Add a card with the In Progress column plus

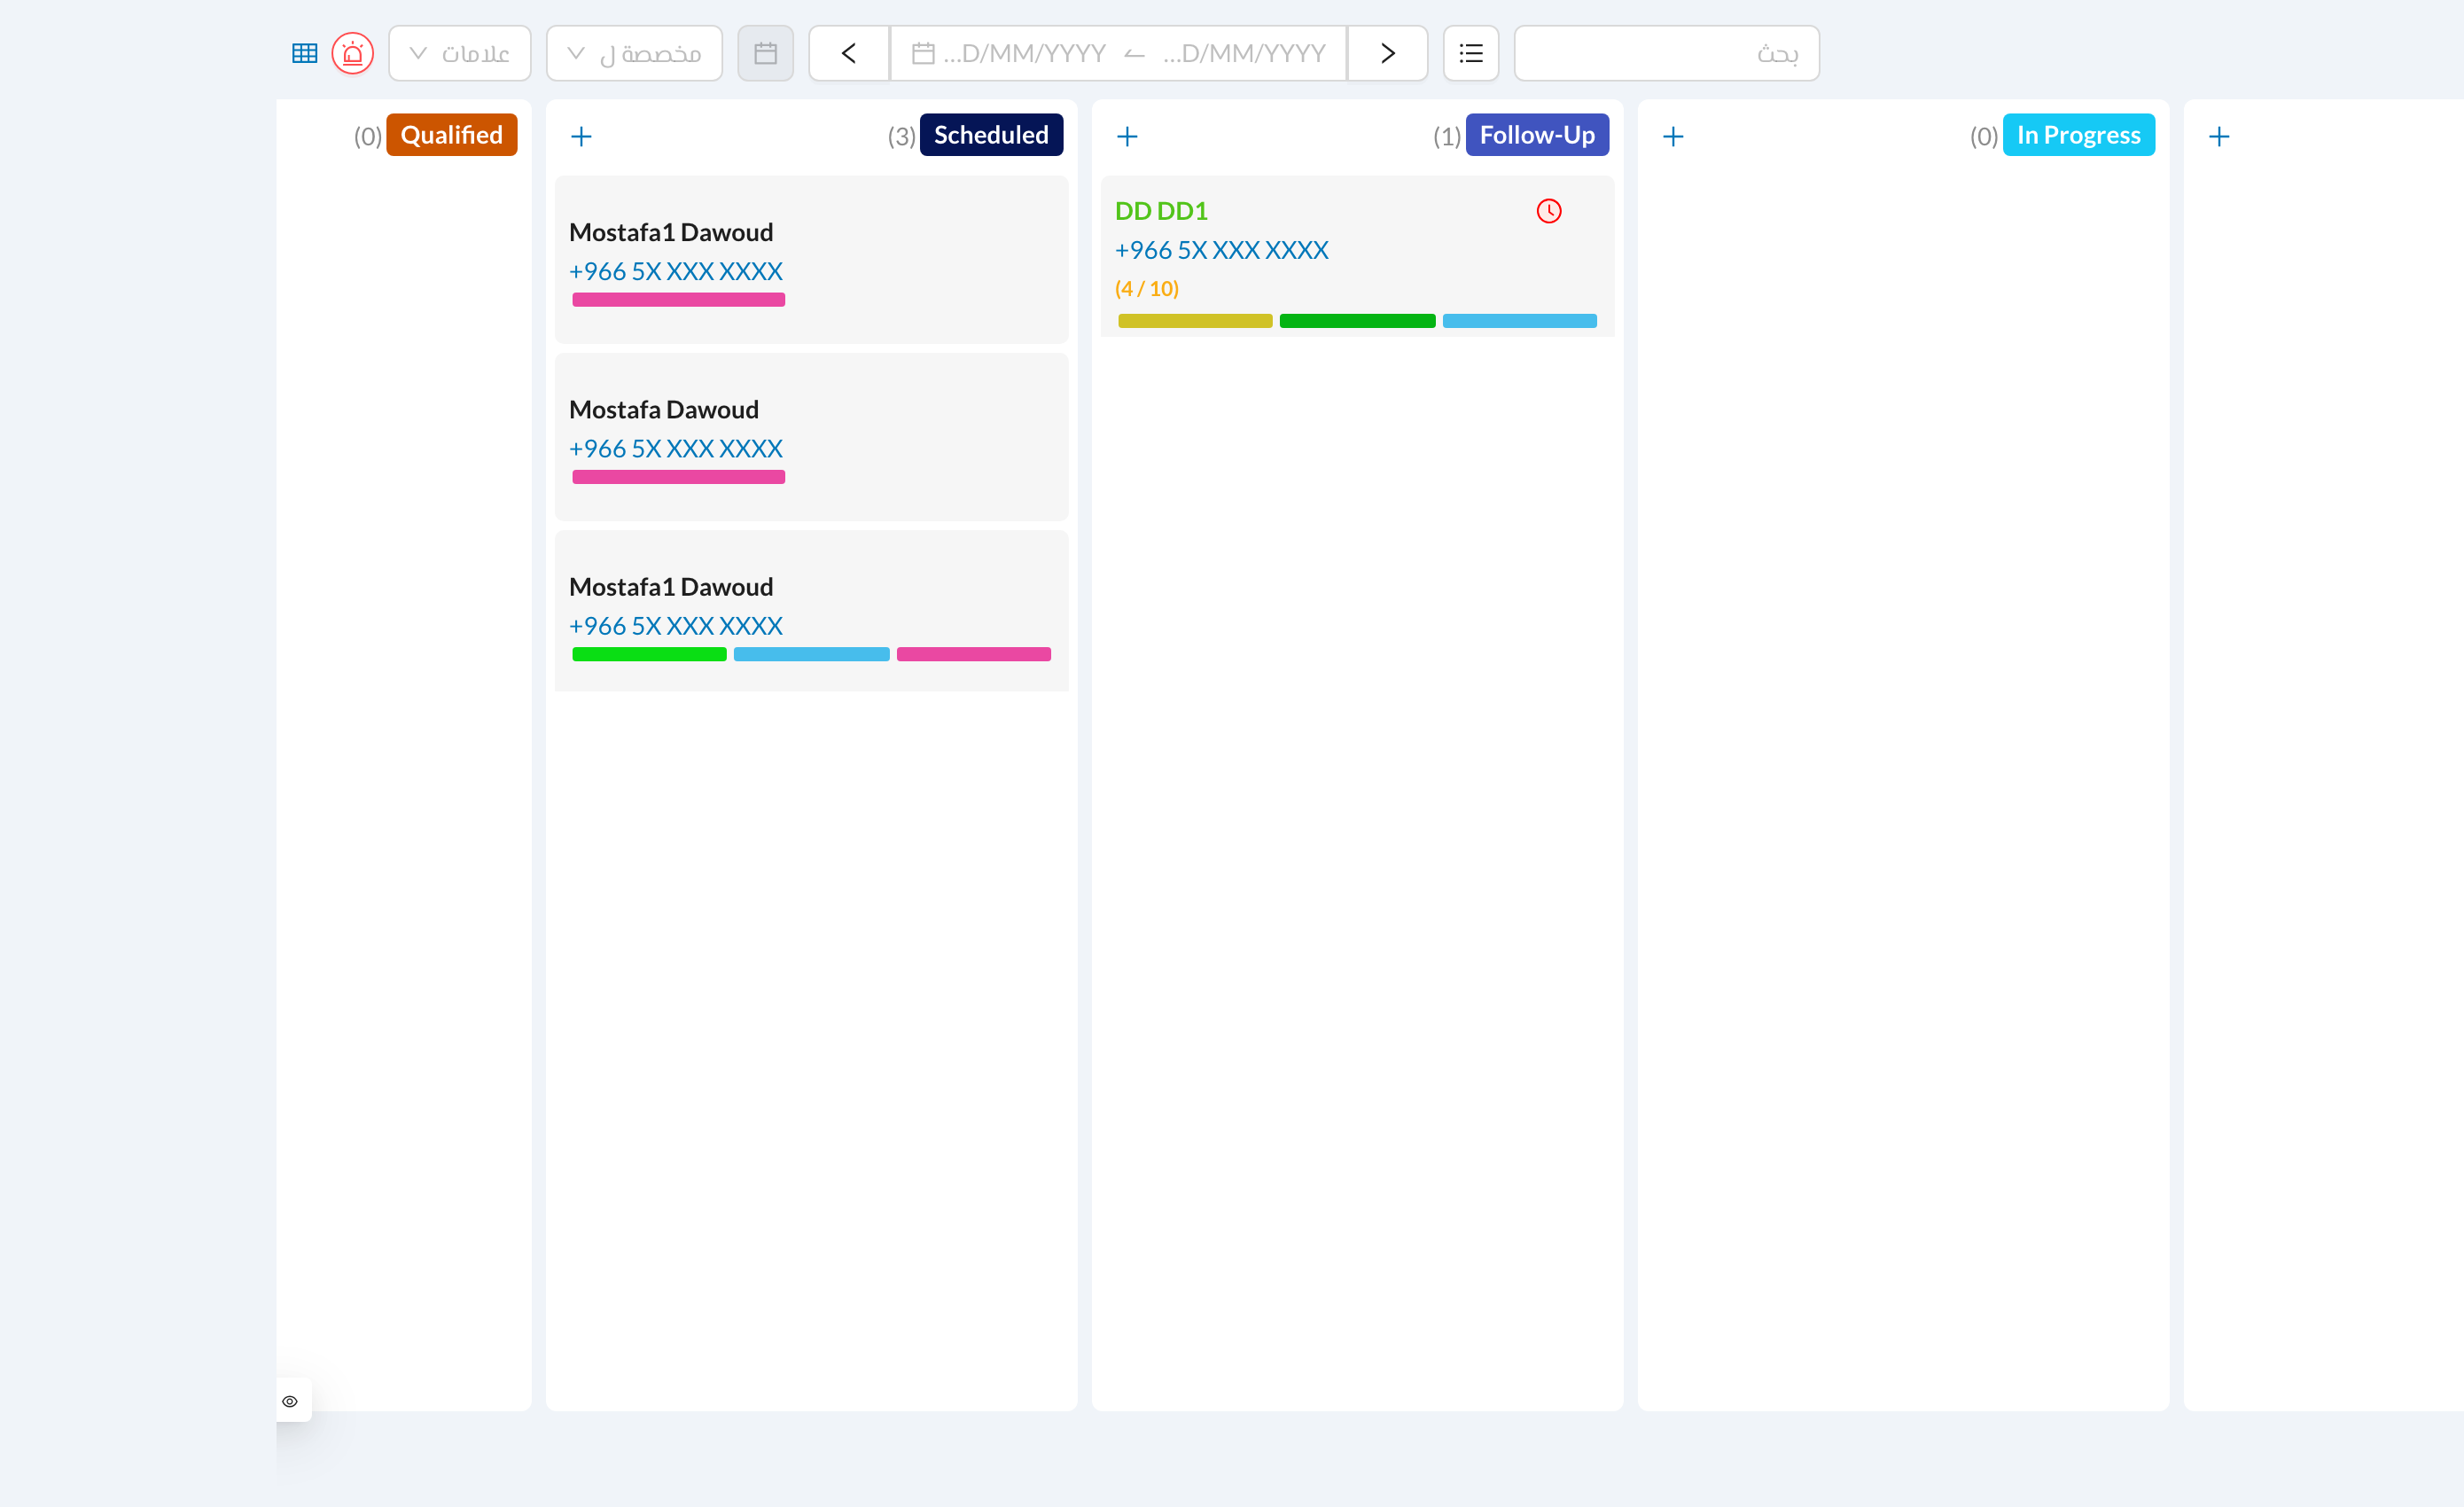click(1673, 136)
